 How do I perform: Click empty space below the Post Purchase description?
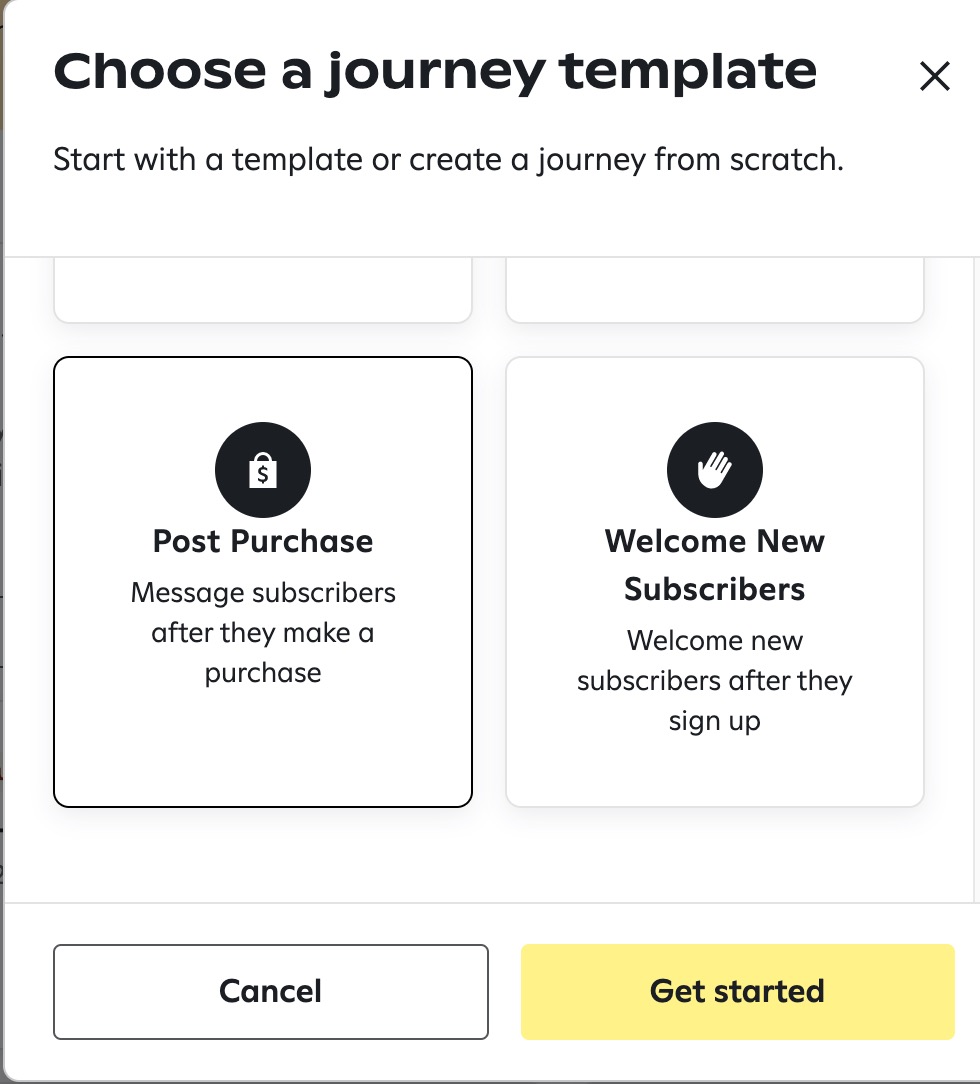click(x=263, y=747)
